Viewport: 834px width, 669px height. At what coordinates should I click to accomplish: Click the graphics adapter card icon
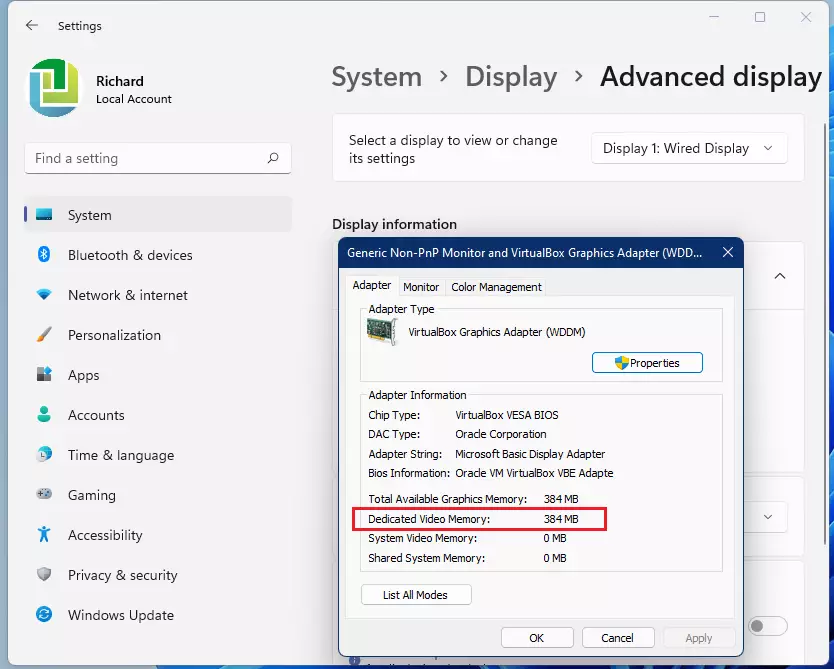[382, 331]
